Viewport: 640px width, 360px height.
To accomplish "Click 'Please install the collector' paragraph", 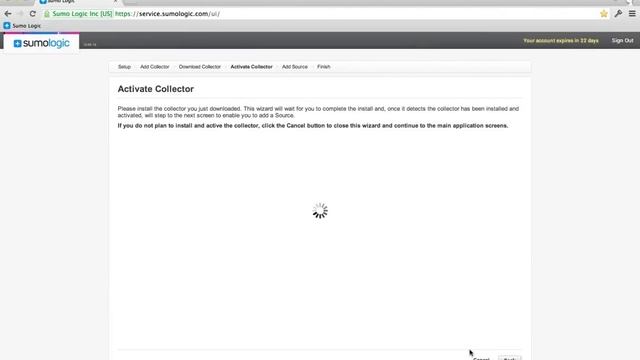I will pos(318,112).
